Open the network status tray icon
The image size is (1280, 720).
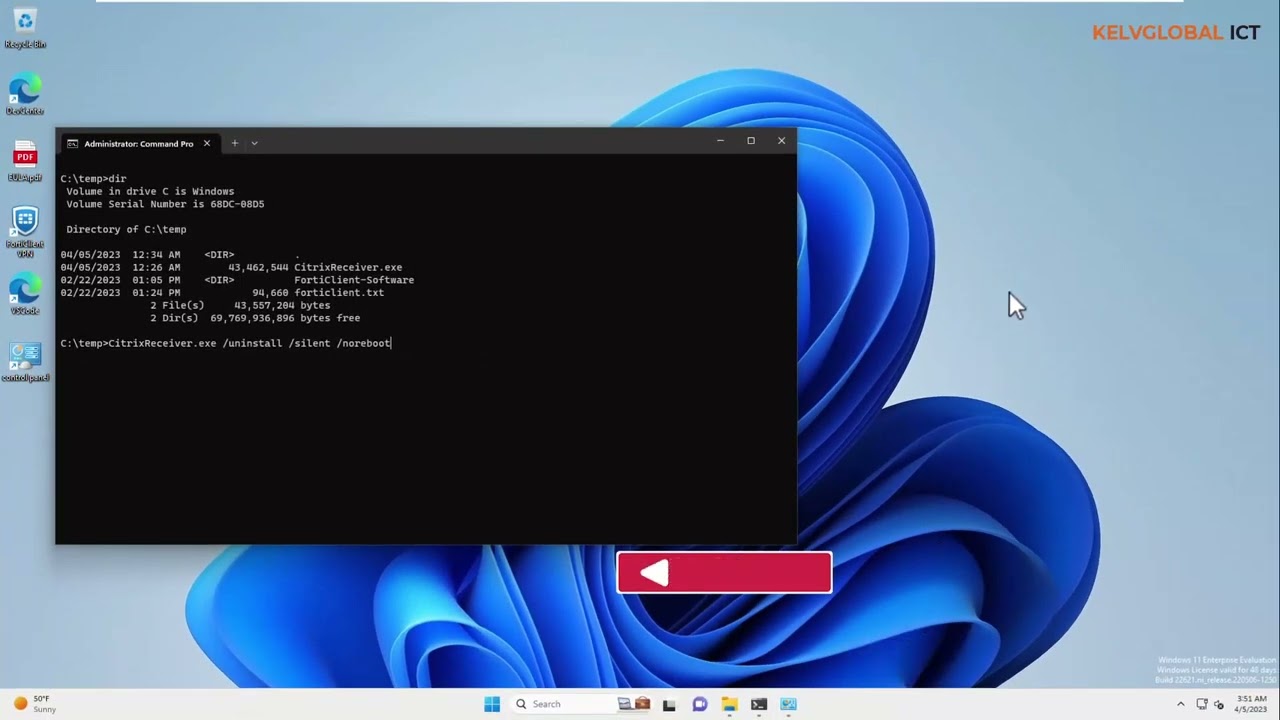pyautogui.click(x=1202, y=704)
